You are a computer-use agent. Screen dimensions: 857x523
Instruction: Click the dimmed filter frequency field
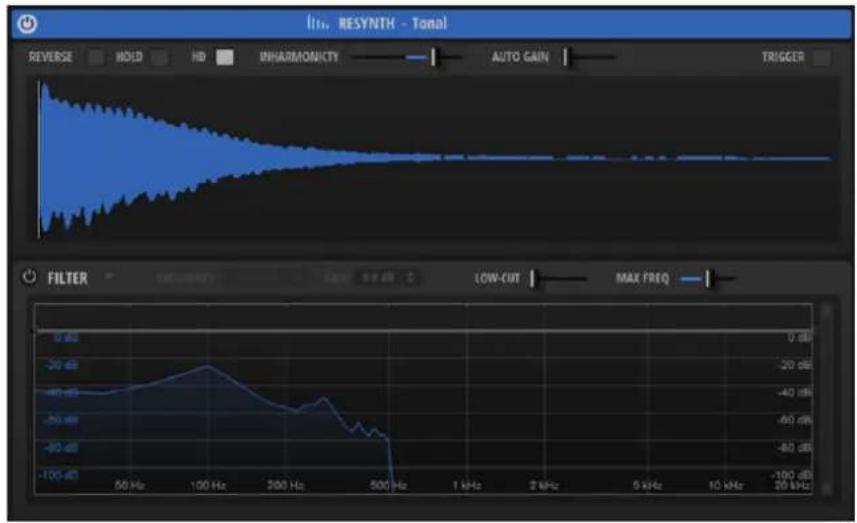coord(265,278)
